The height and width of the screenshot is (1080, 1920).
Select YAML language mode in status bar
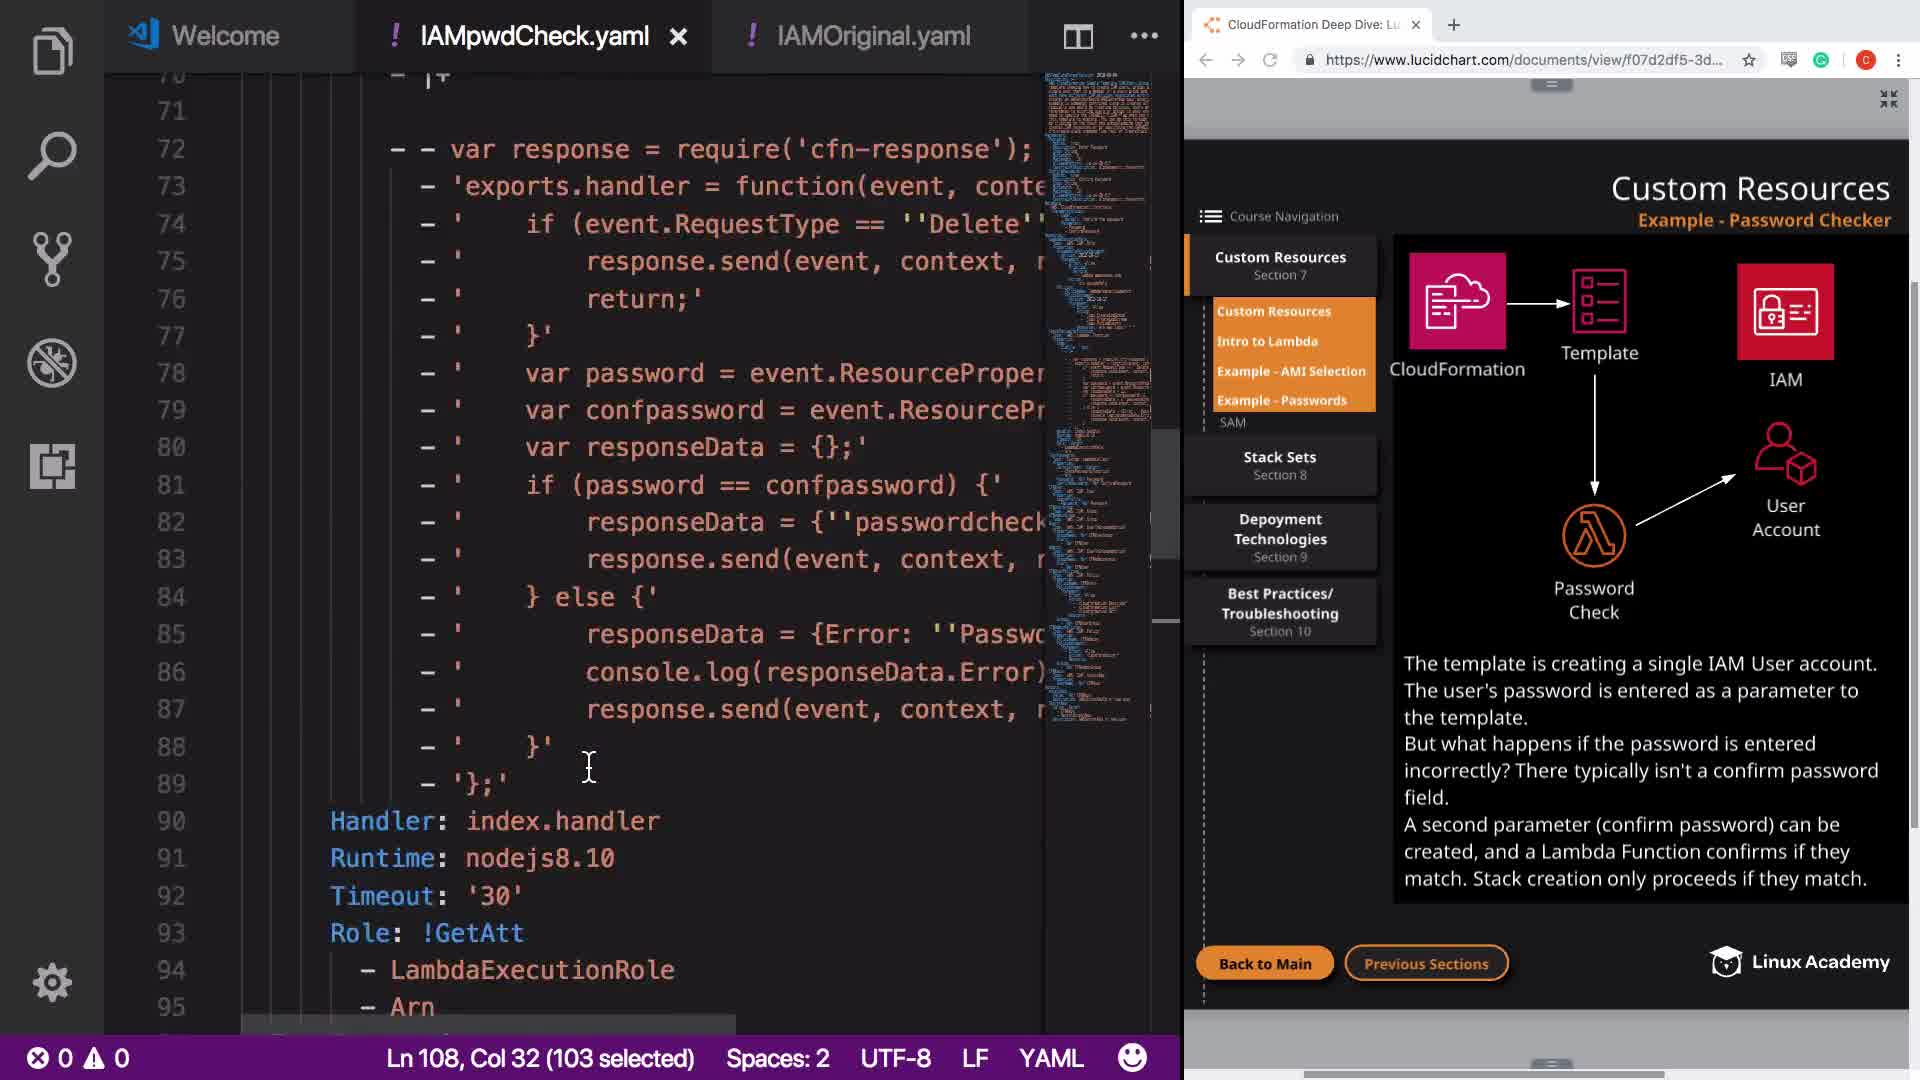(1050, 1058)
